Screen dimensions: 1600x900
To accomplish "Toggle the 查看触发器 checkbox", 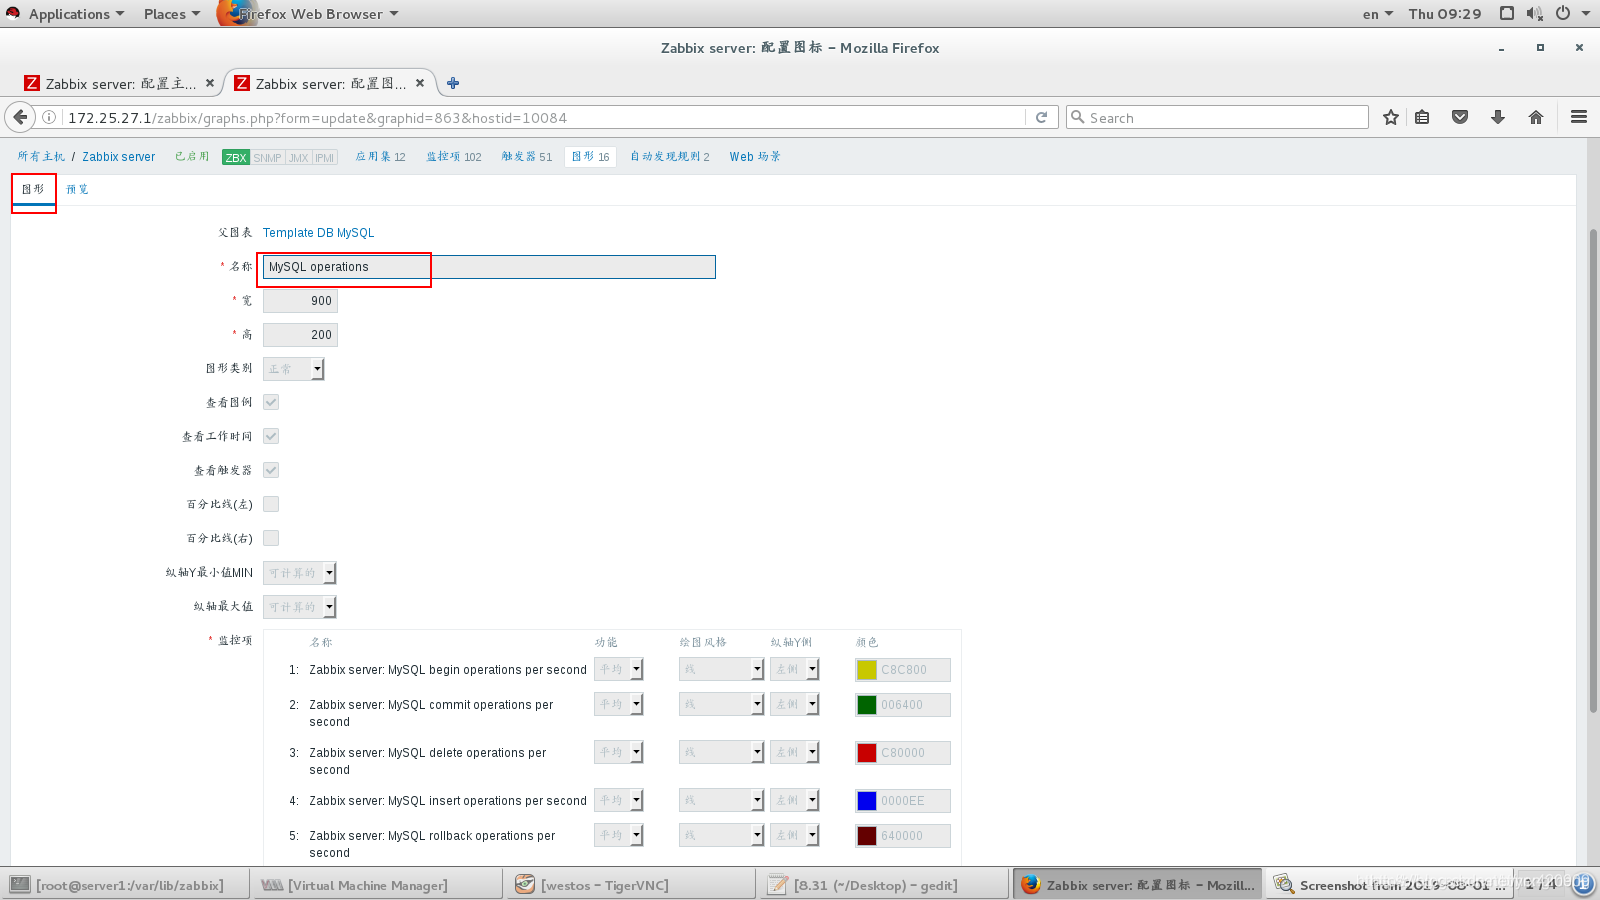I will pyautogui.click(x=271, y=470).
